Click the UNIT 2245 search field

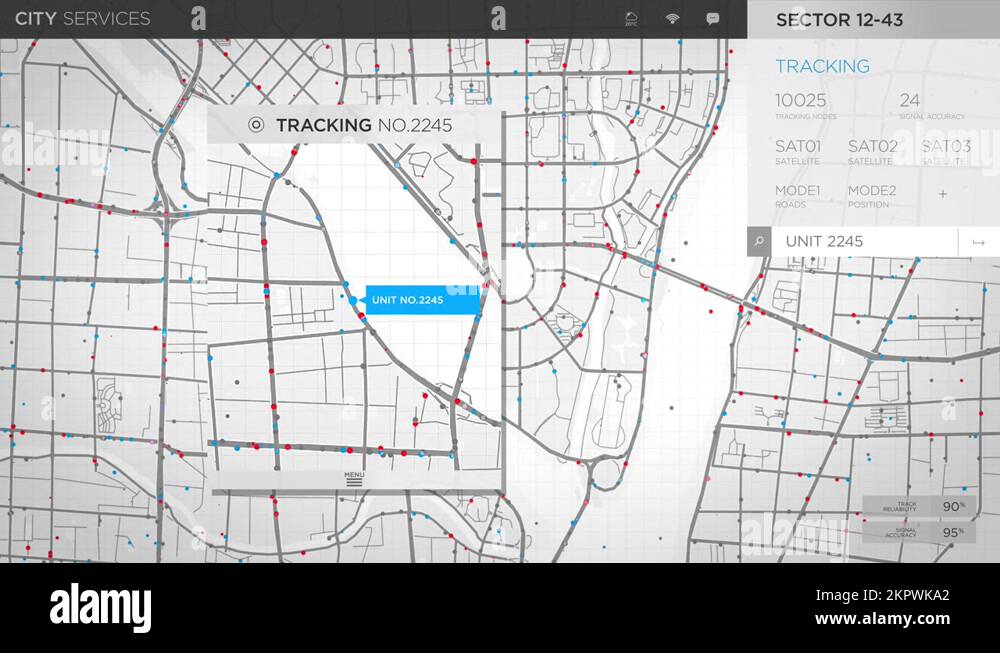[x=864, y=242]
